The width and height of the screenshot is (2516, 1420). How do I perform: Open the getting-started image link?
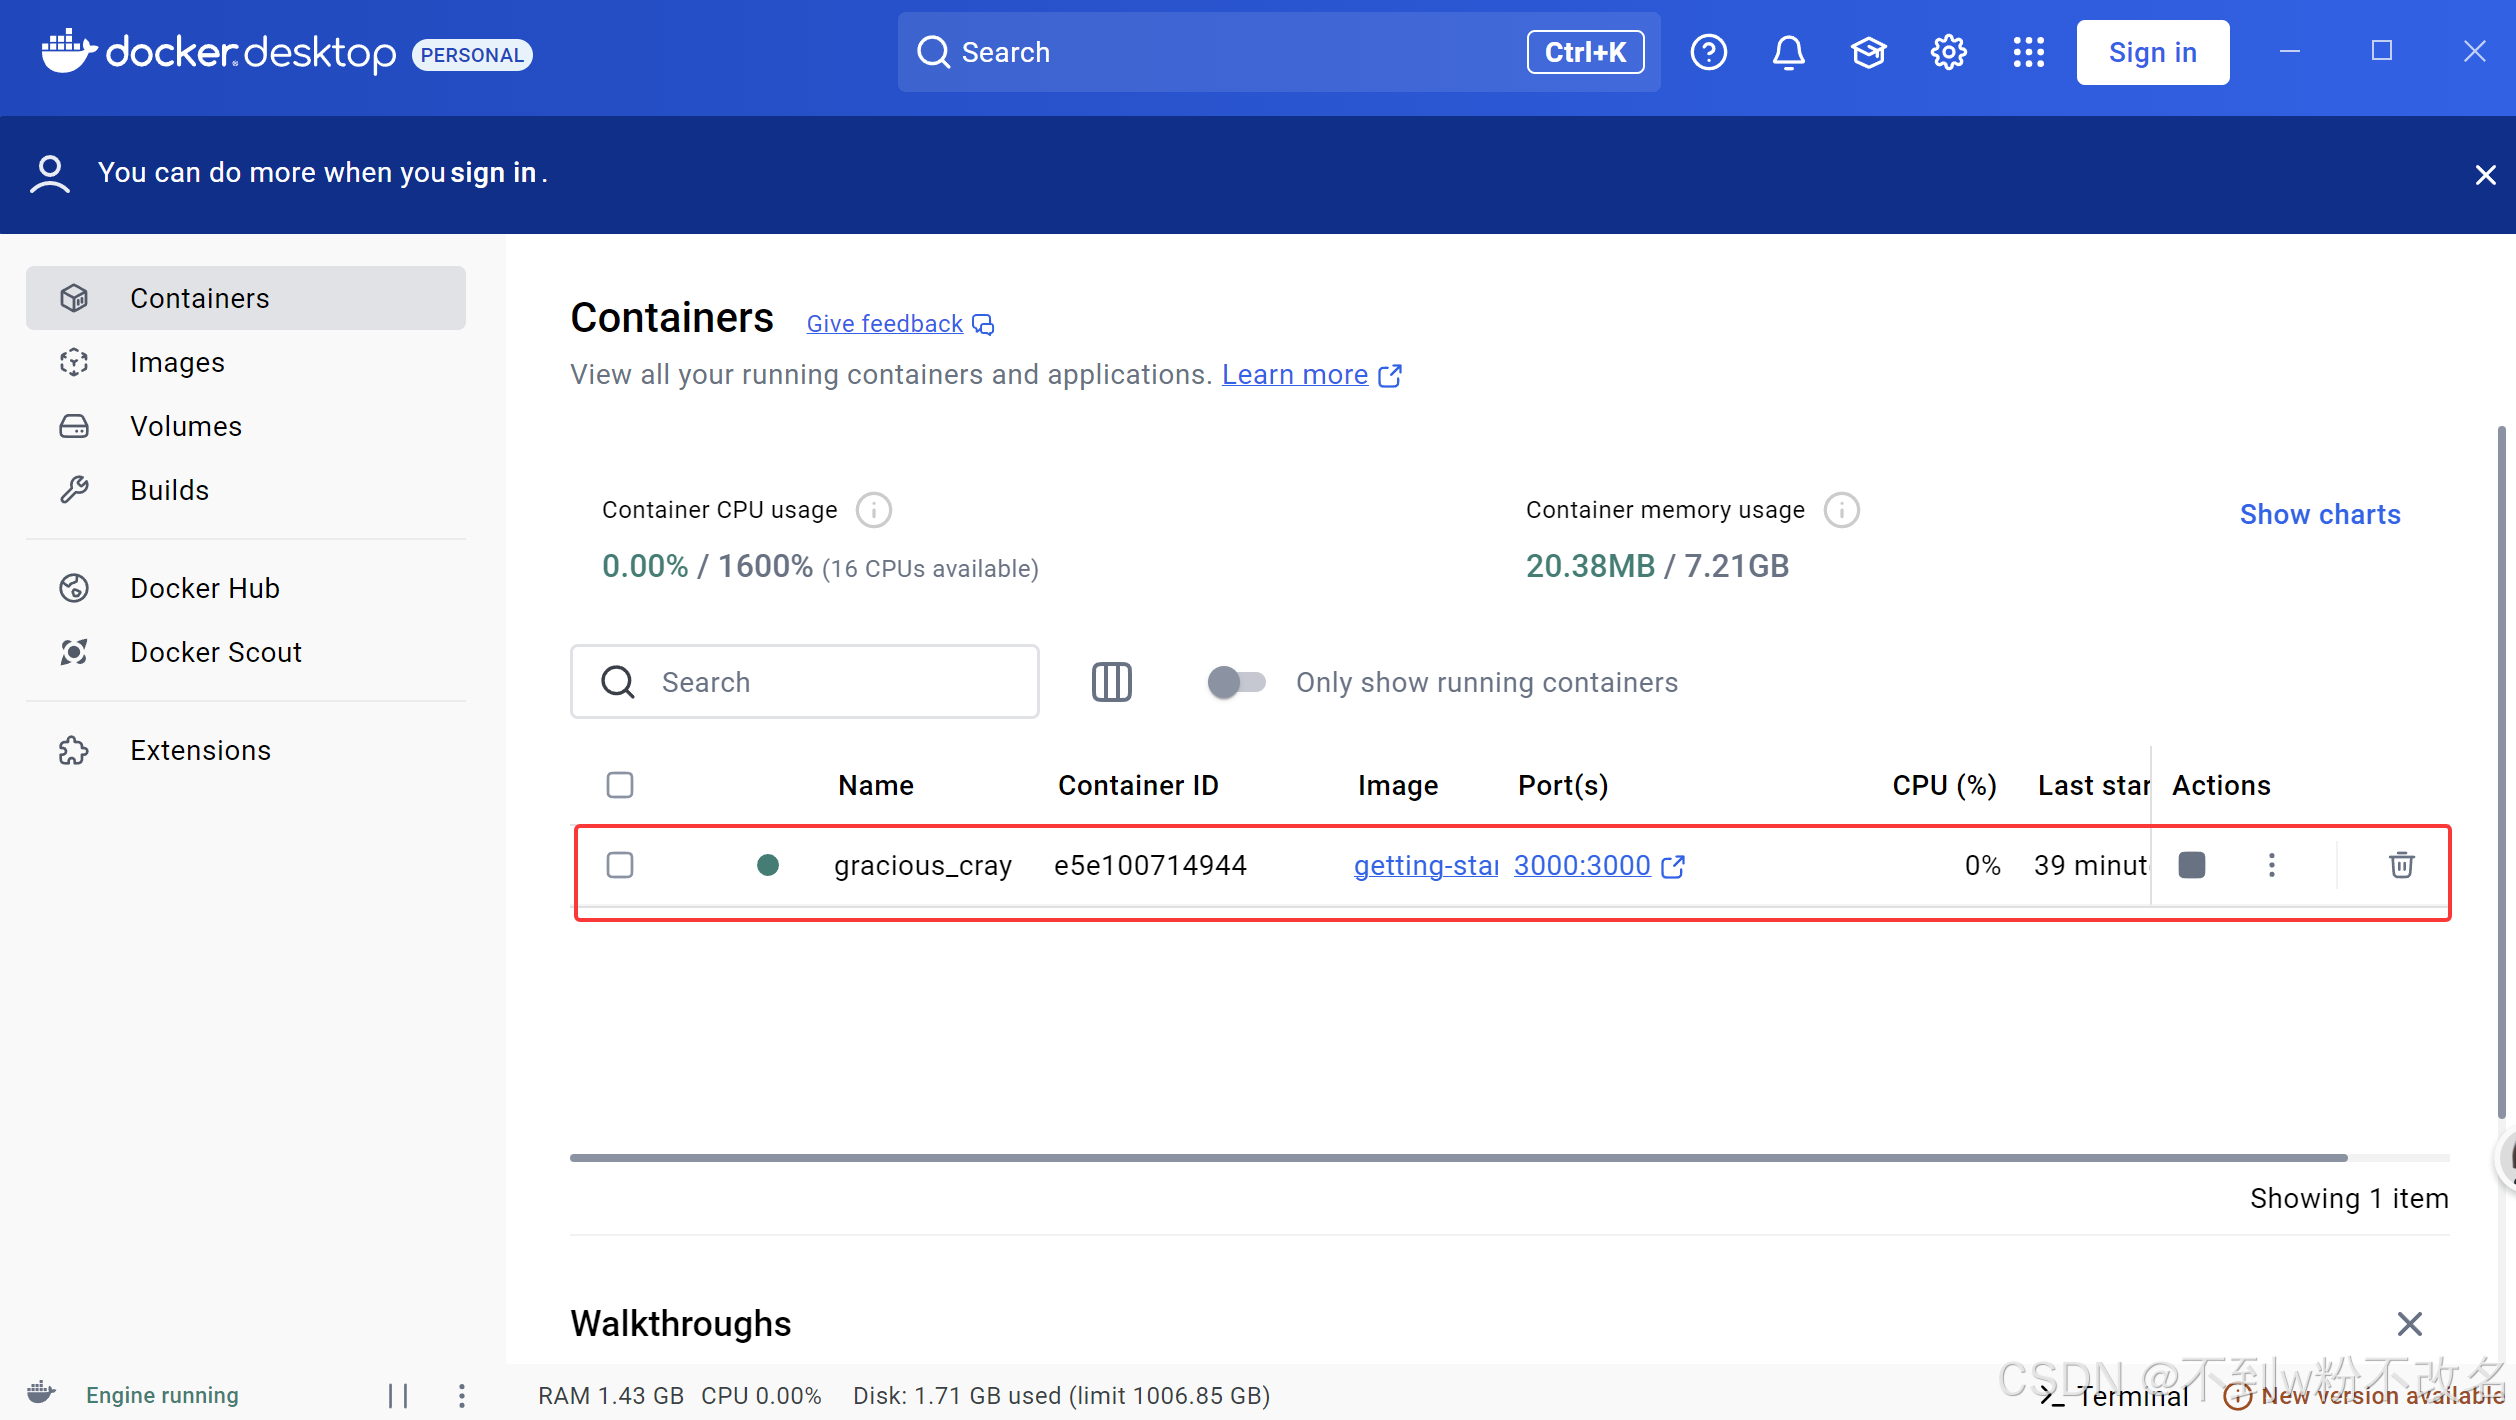1425,866
